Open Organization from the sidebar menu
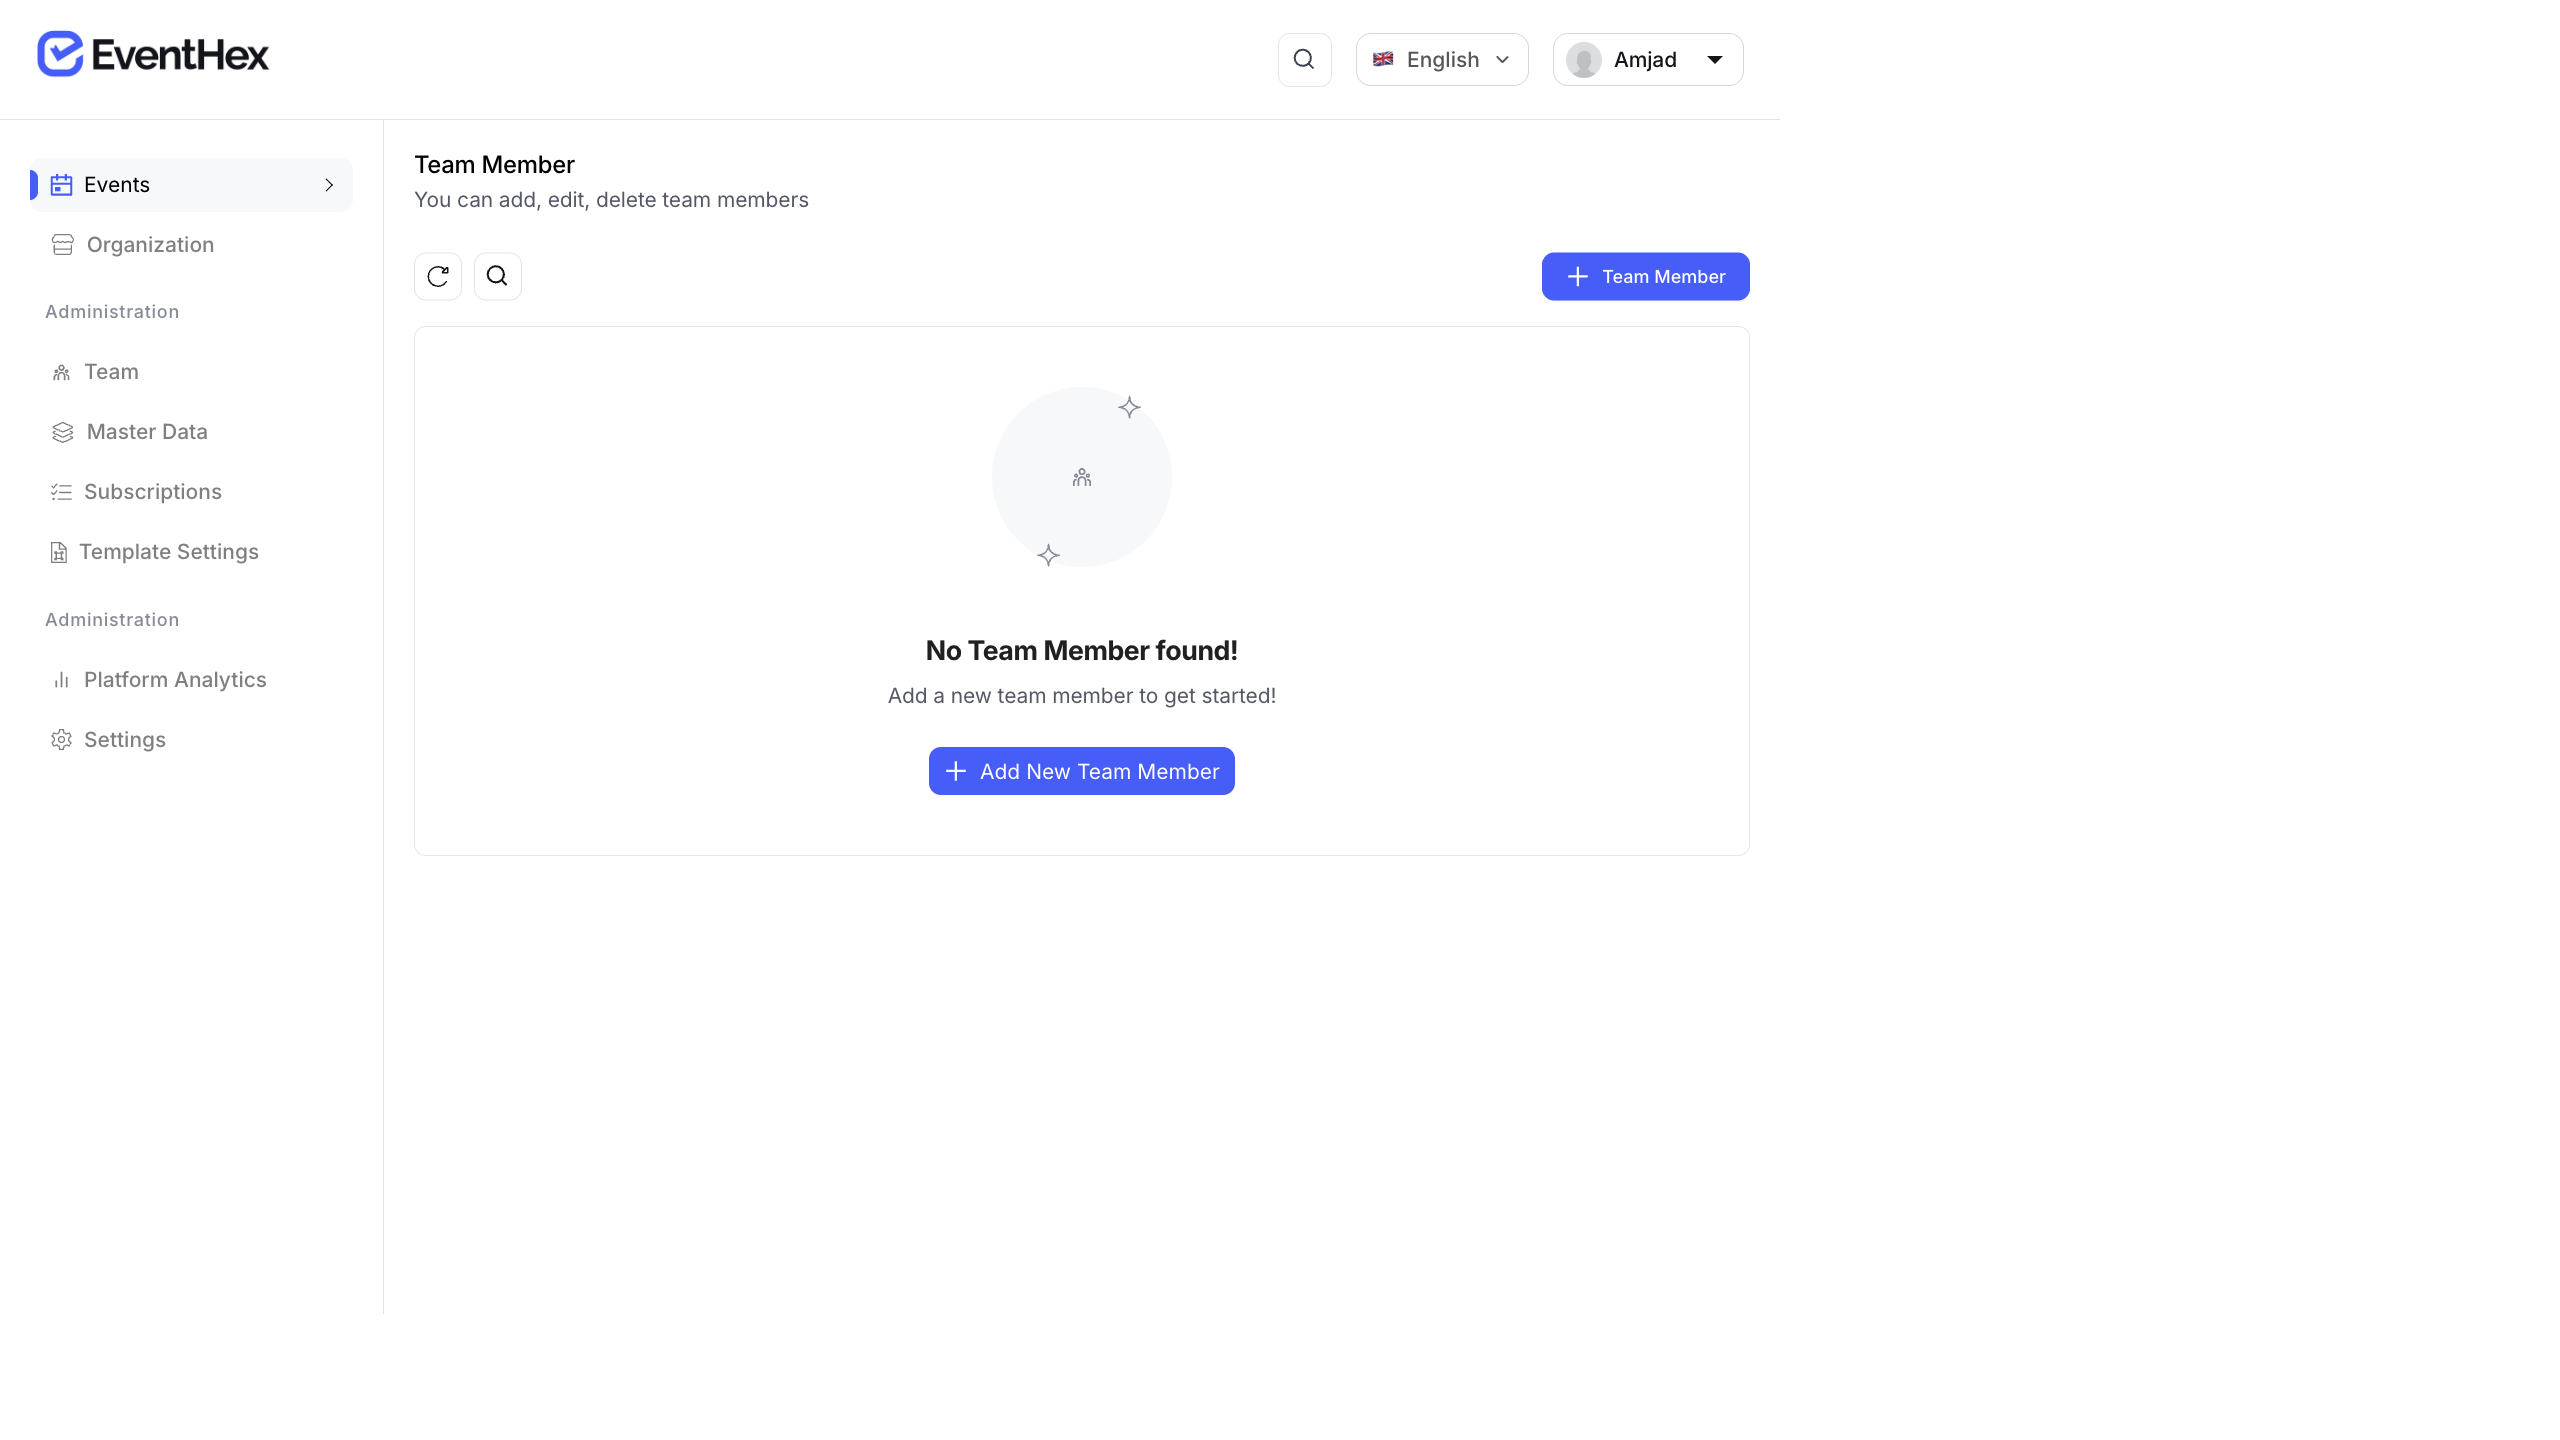Viewport: 2560px width, 1440px height. pos(149,244)
